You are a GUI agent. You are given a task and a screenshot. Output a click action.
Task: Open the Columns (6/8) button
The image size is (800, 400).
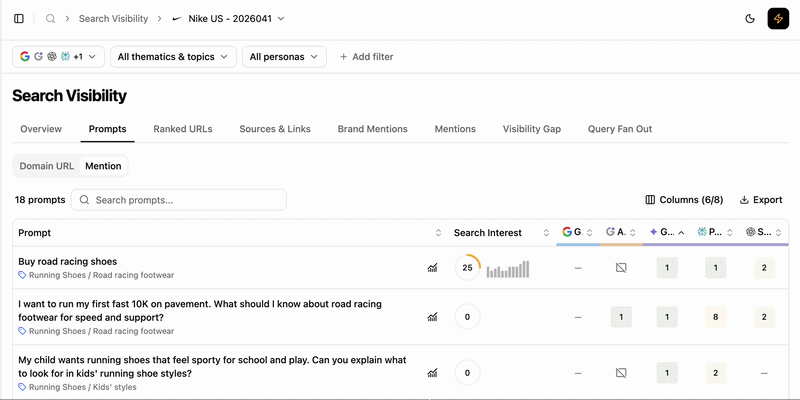point(684,200)
